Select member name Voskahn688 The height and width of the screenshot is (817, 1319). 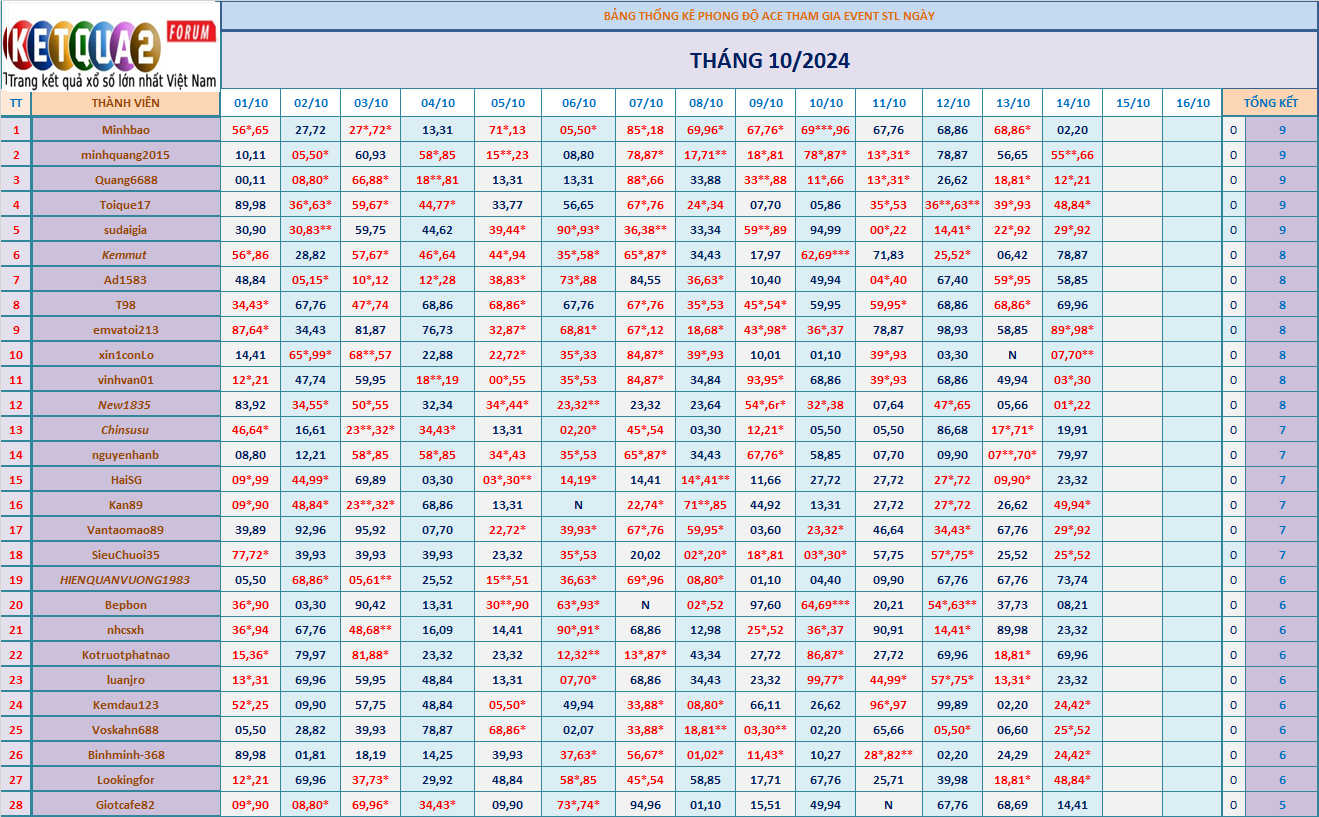[125, 730]
